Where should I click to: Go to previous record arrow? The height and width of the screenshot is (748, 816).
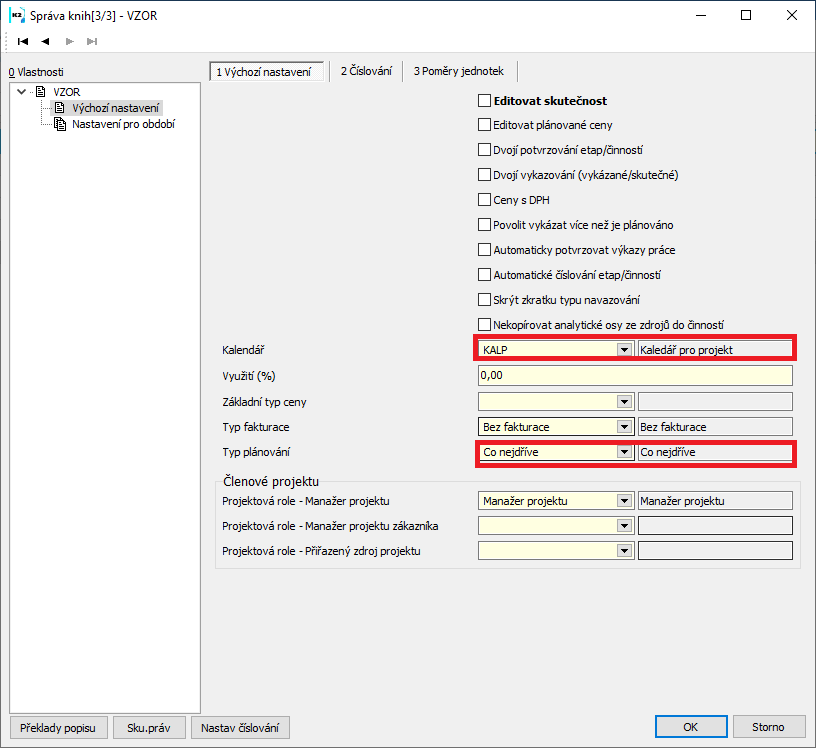[45, 42]
